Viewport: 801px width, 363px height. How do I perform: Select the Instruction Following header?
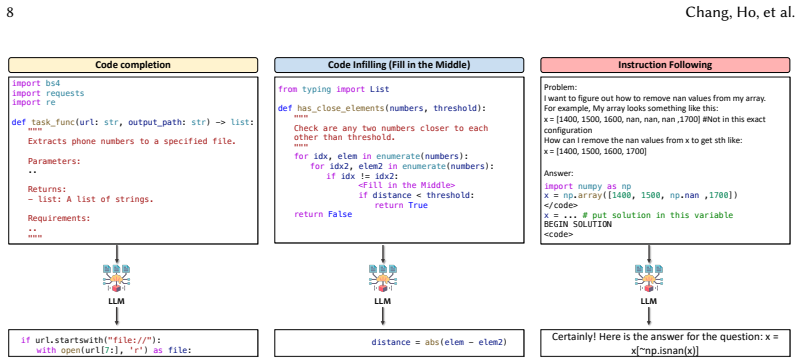point(665,65)
